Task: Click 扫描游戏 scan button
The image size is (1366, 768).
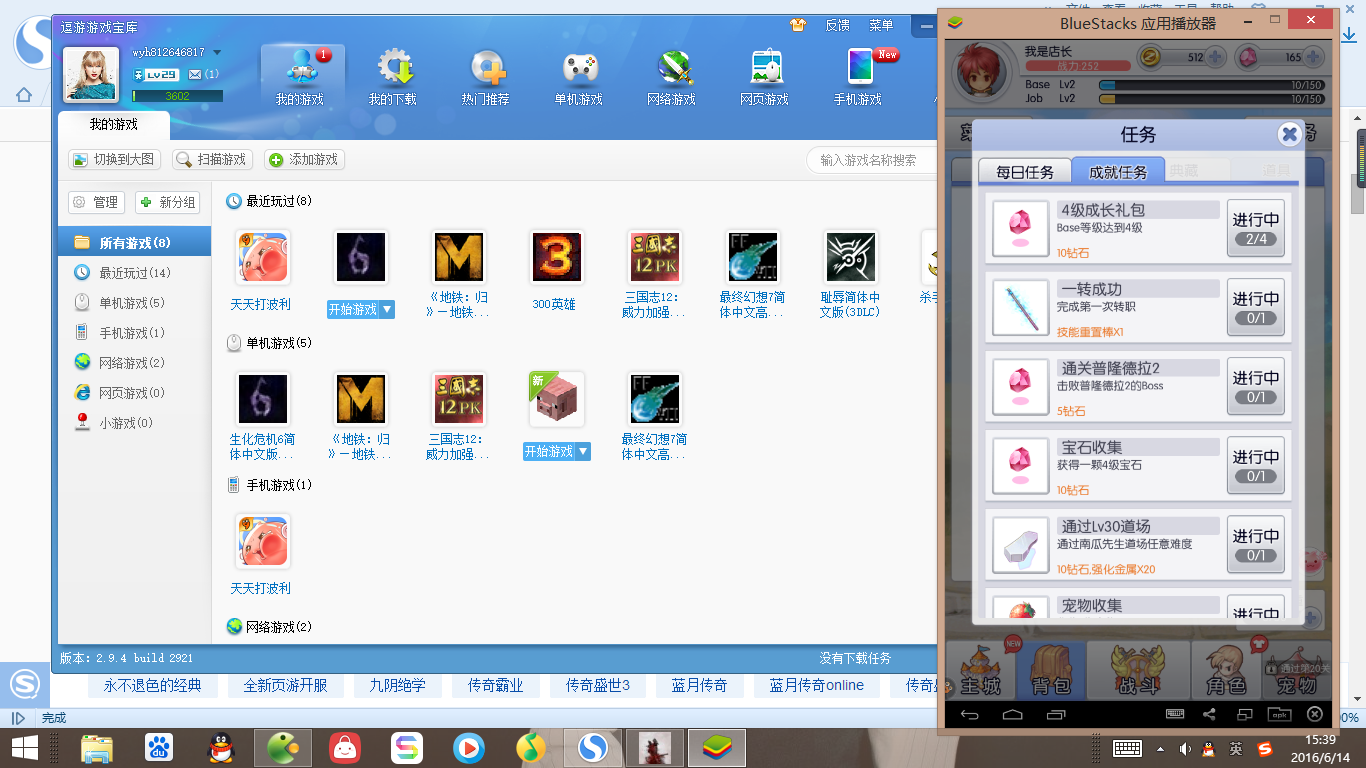Action: (x=212, y=159)
